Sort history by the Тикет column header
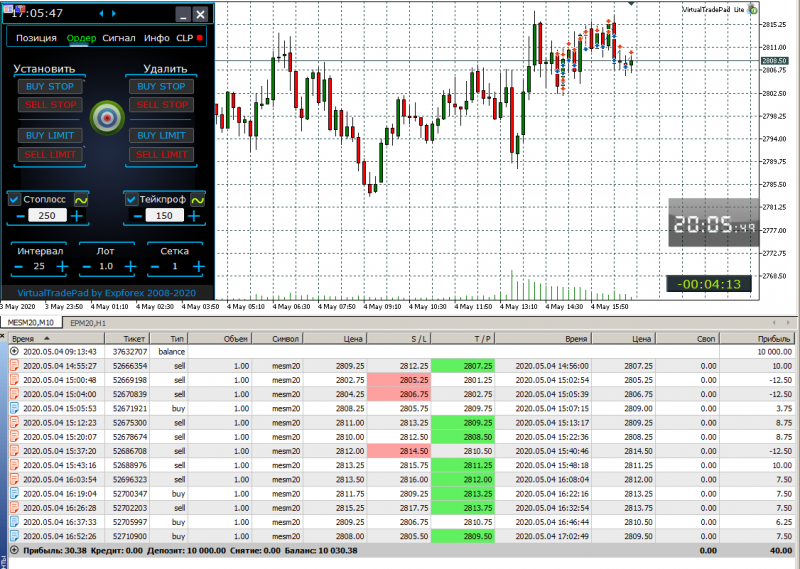Image resolution: width=800 pixels, height=569 pixels. [127, 338]
